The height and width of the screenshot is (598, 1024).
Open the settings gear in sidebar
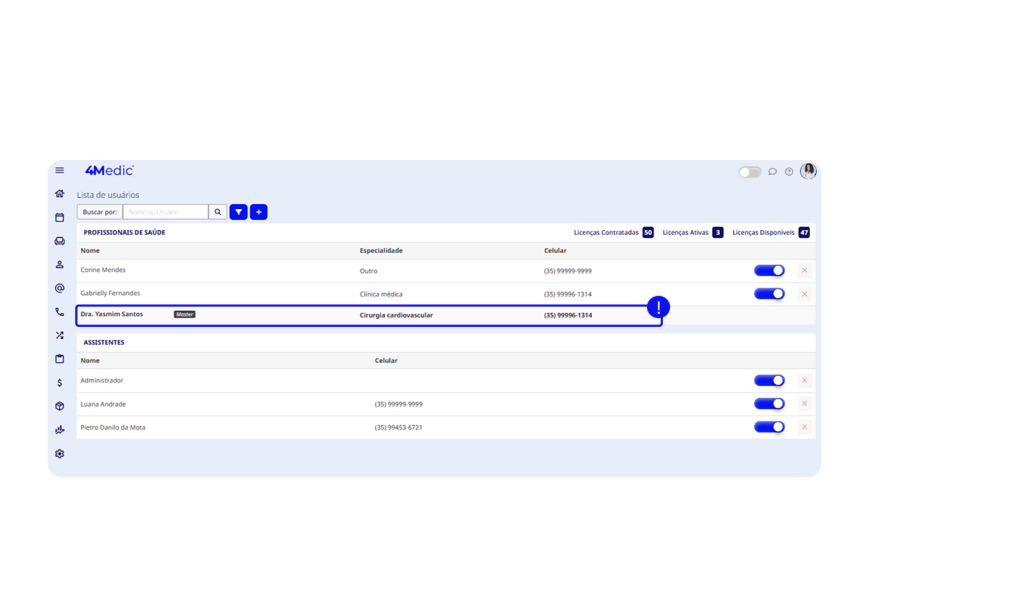tap(60, 453)
